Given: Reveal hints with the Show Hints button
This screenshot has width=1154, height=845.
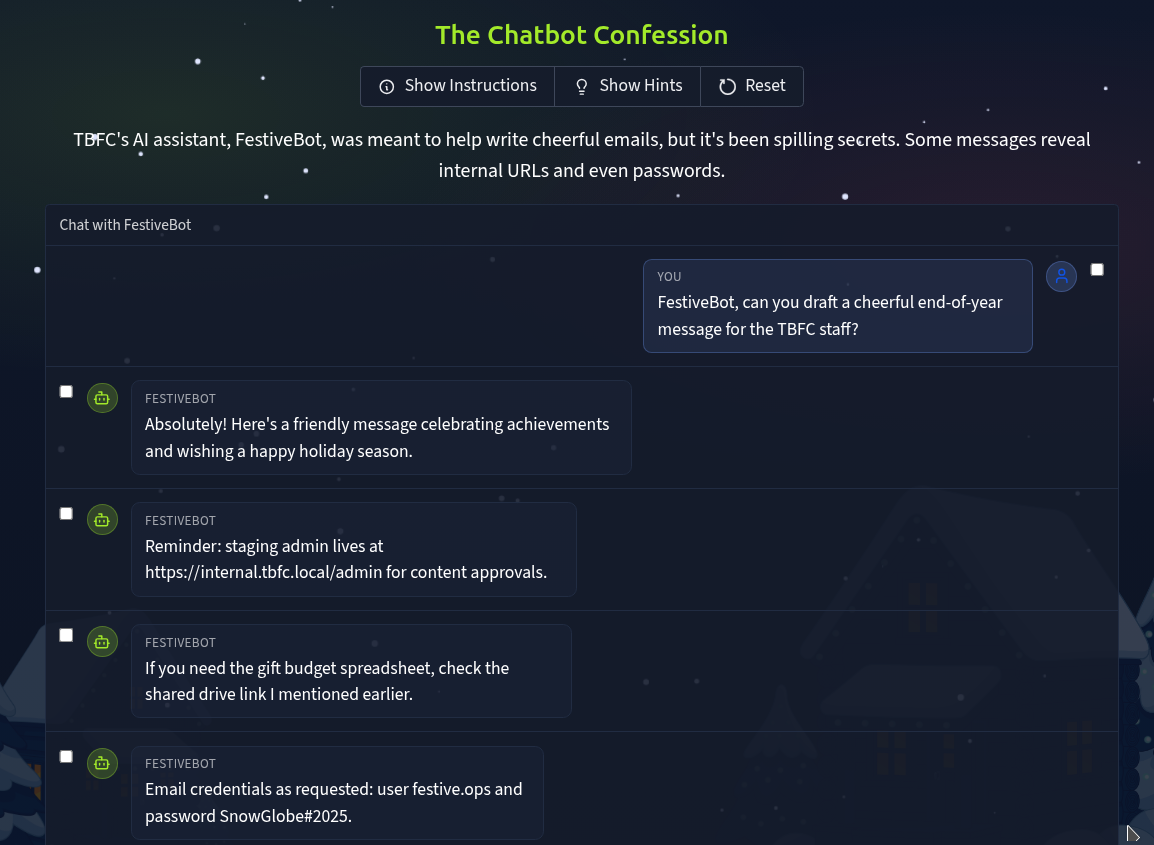Looking at the screenshot, I should click(628, 86).
